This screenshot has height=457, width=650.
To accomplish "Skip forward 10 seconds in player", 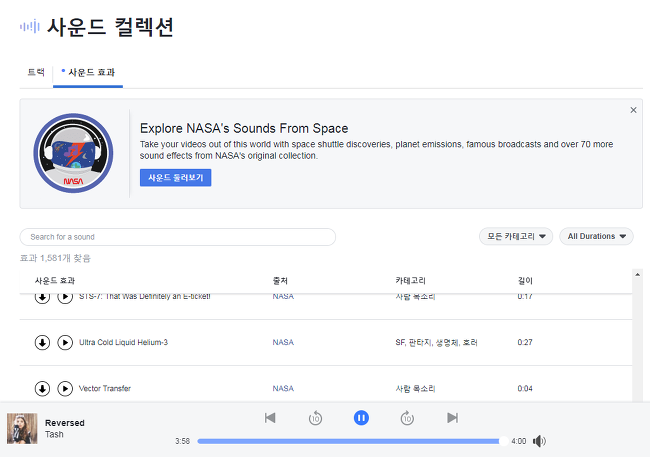I will pyautogui.click(x=407, y=418).
